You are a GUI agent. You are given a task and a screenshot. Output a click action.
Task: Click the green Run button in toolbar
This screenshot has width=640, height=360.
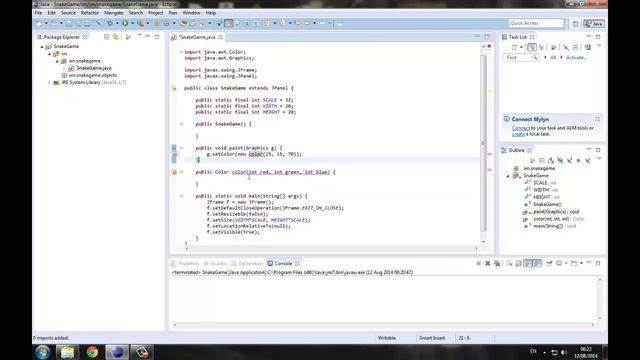pos(125,24)
